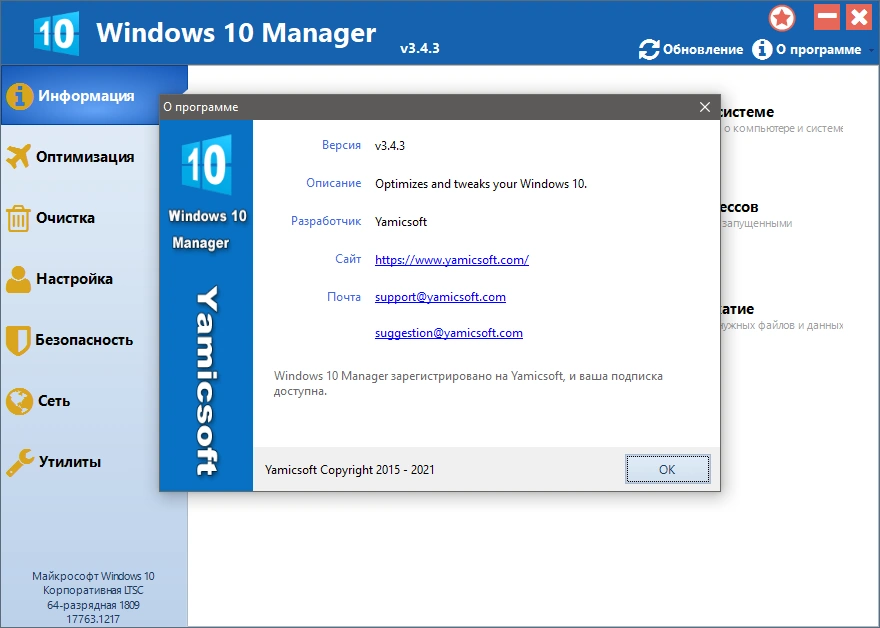Image resolution: width=880 pixels, height=628 pixels.
Task: Click the wrench Утилиты icon
Action: click(20, 462)
